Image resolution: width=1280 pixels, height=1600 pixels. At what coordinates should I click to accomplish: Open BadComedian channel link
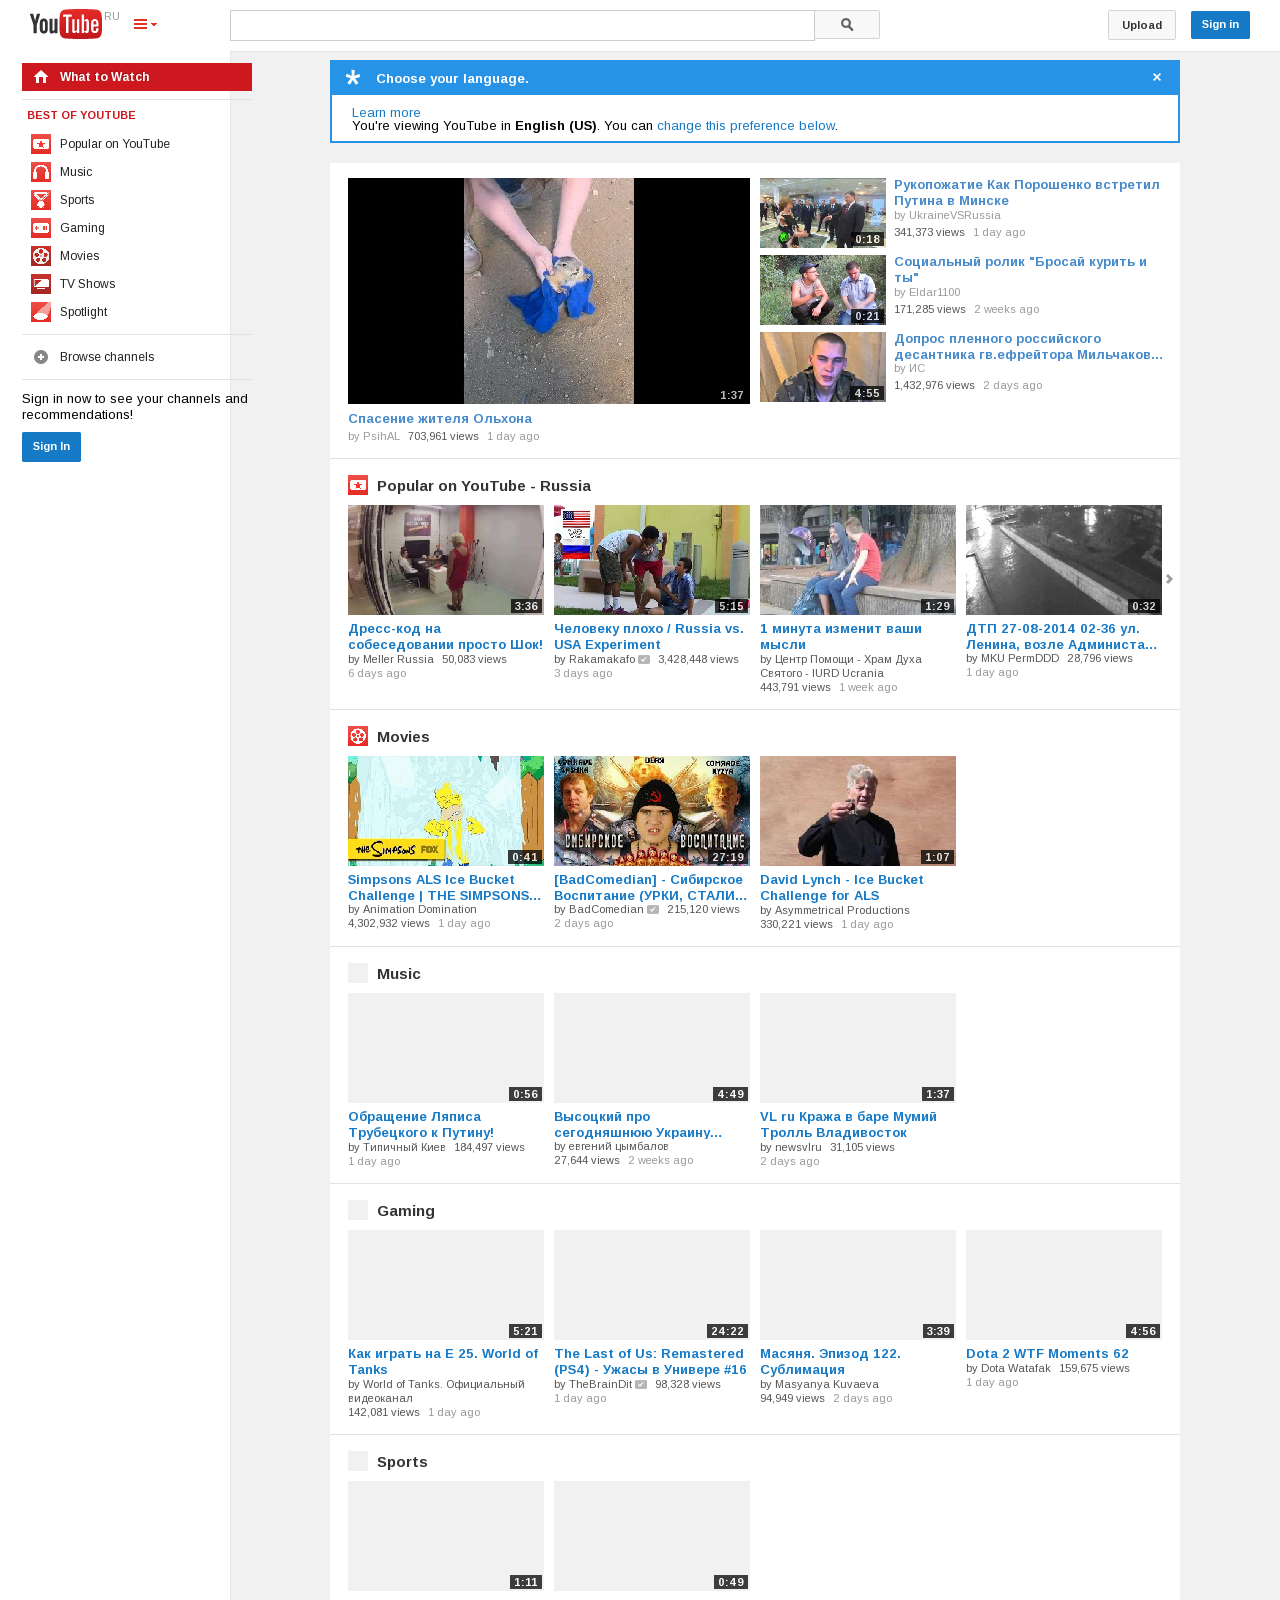pos(606,909)
